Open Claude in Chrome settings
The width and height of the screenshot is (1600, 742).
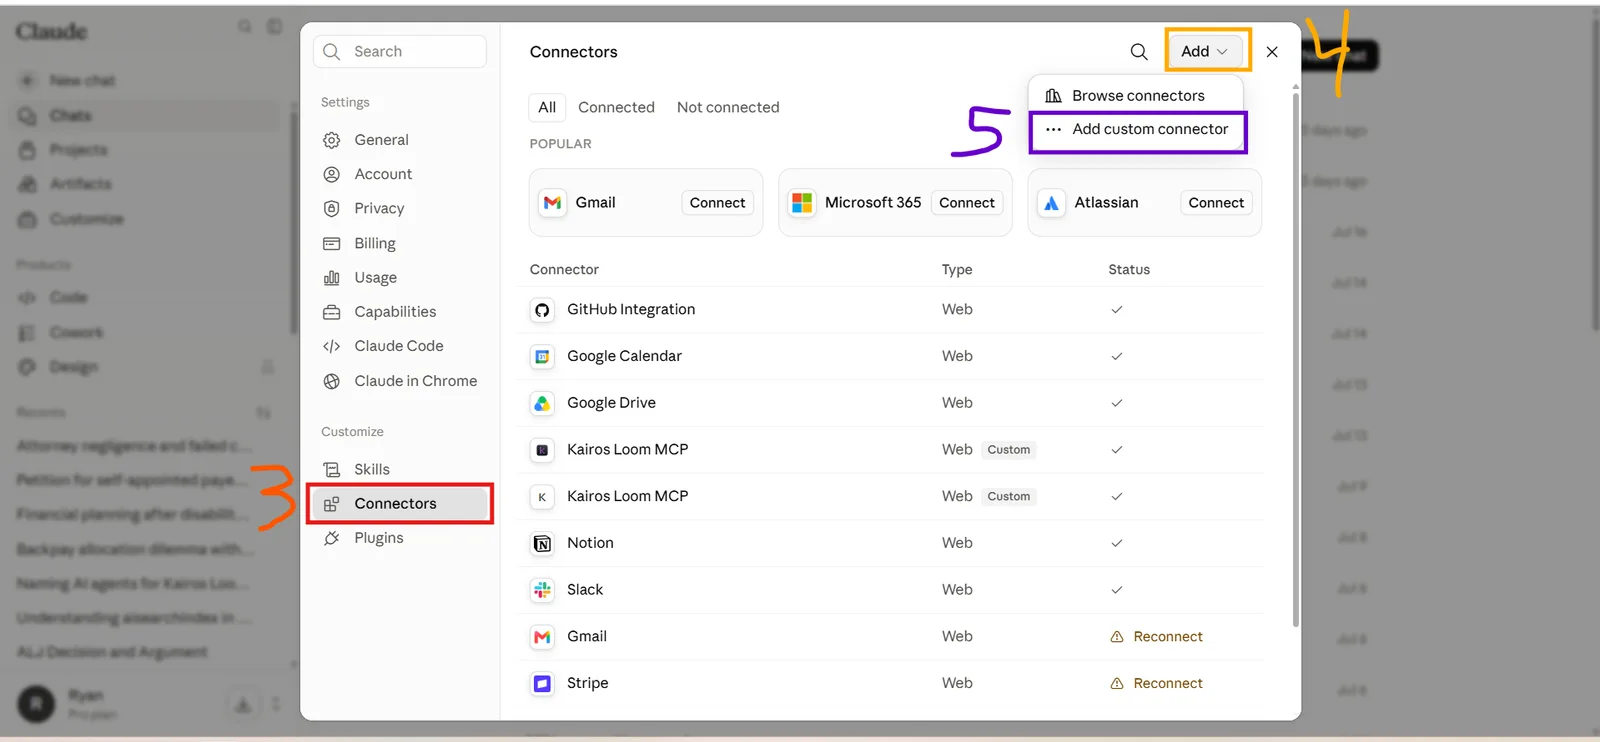pos(400,381)
